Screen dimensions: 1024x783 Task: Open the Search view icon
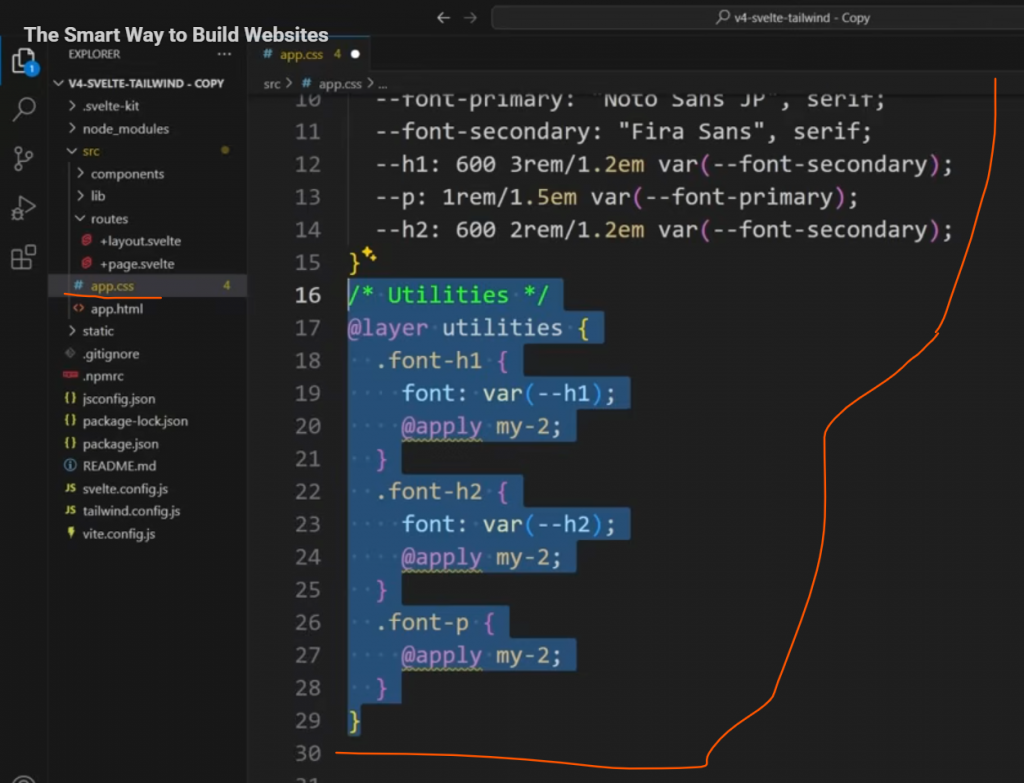(23, 110)
